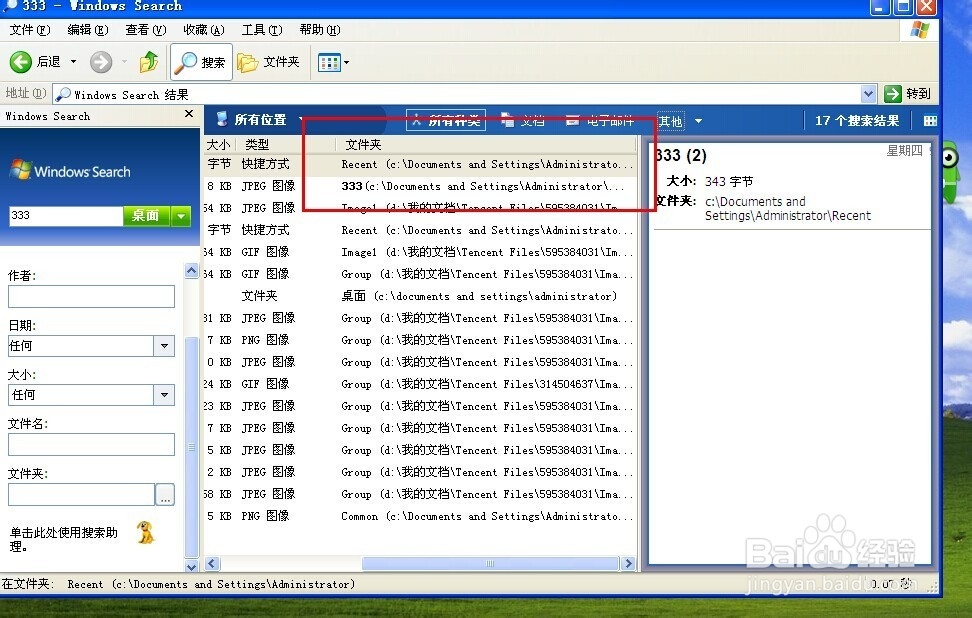Select the 2 KB JPEG 图像 row
972x618 pixels.
(x=420, y=472)
